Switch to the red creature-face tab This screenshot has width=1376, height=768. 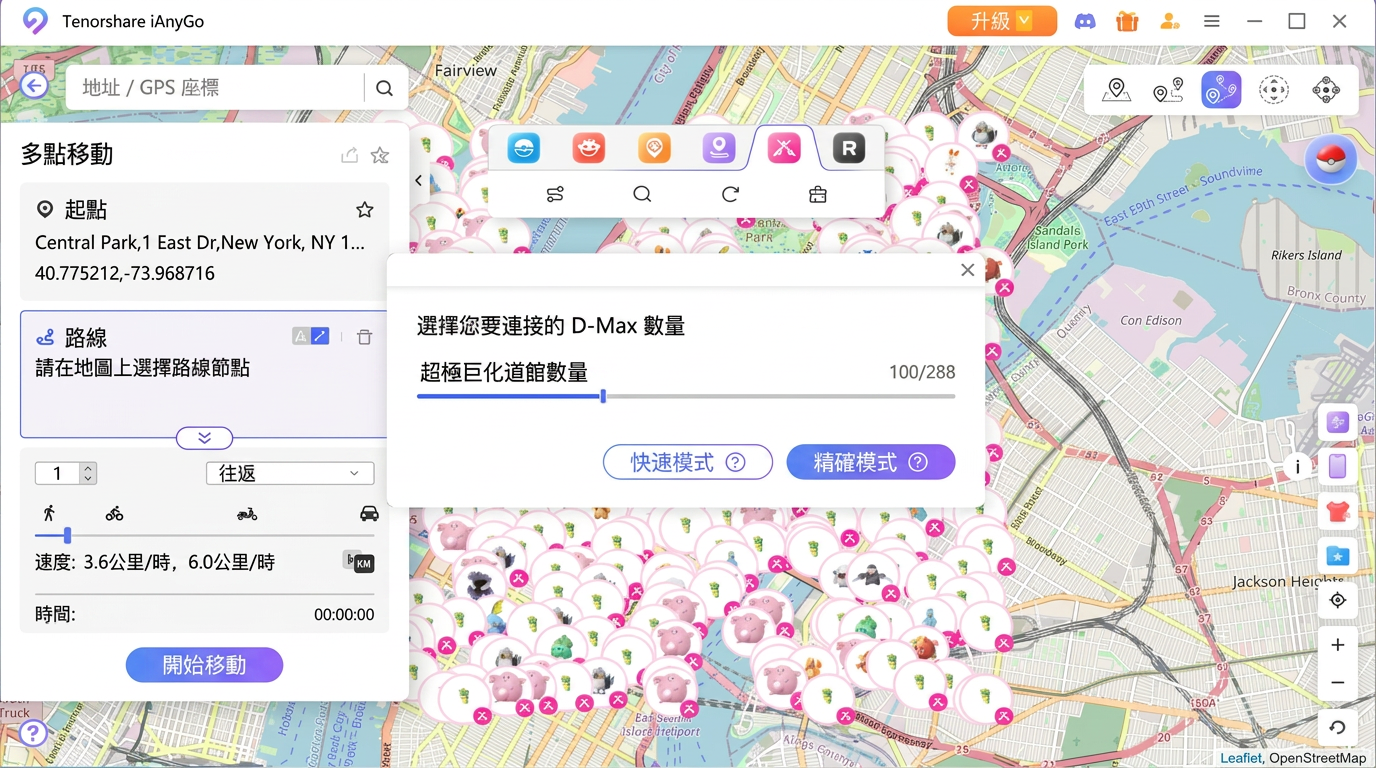[x=589, y=148]
